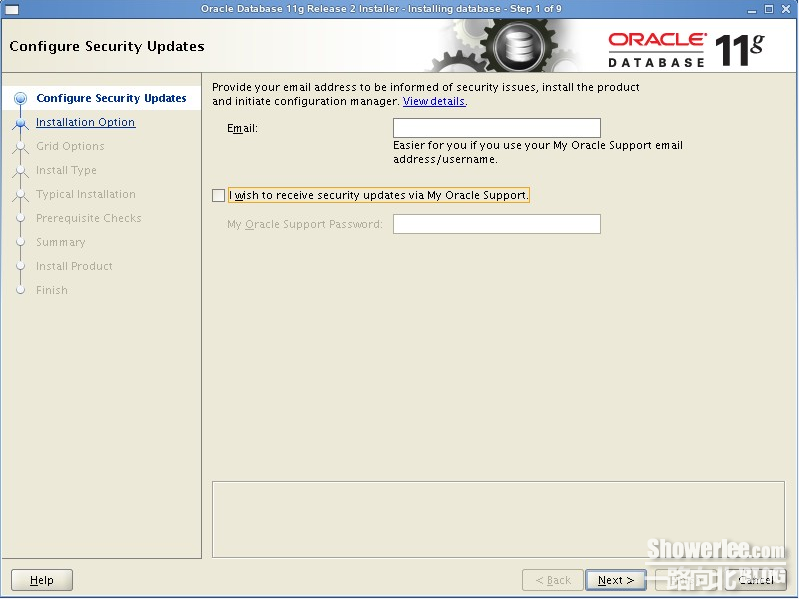Click the Oracle Database 11g logo
This screenshot has width=799, height=599.
click(686, 48)
